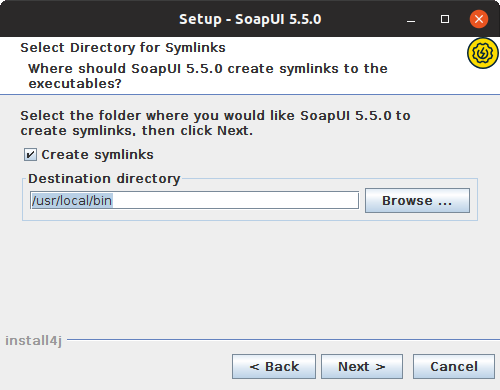
Task: Click the install4j label
Action: [33, 341]
